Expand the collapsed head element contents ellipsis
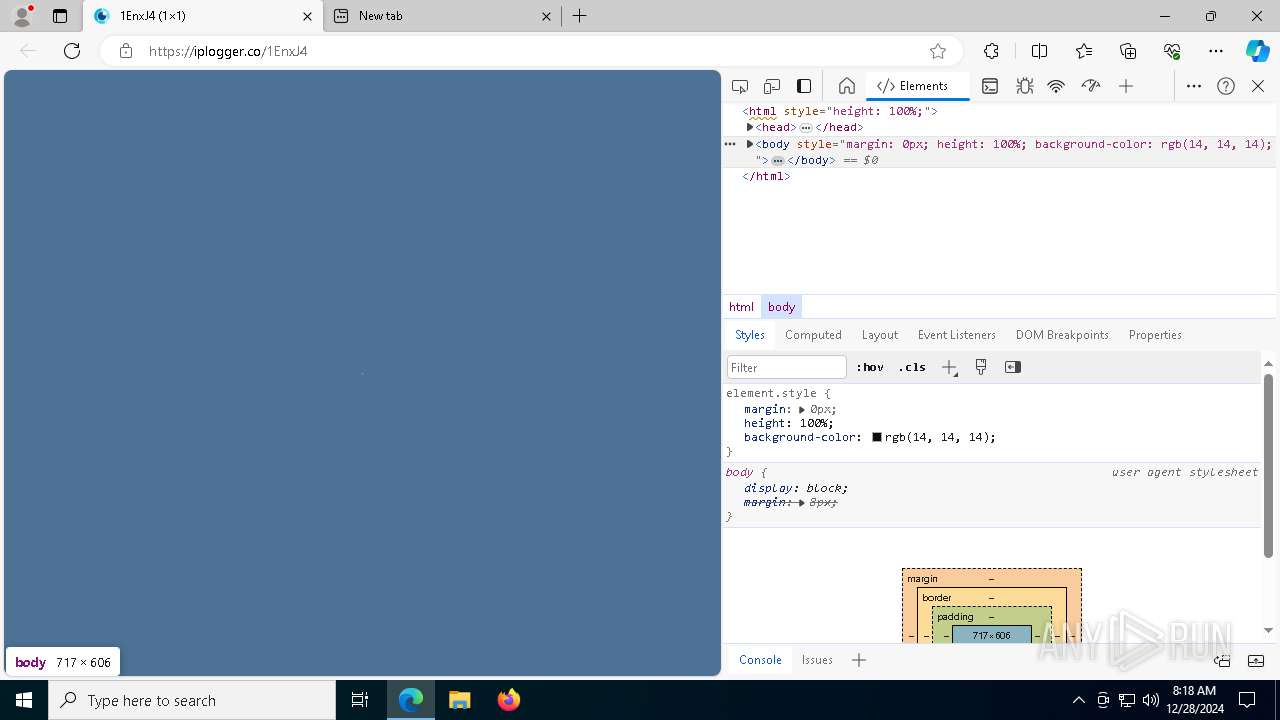Viewport: 1280px width, 720px height. pos(806,128)
